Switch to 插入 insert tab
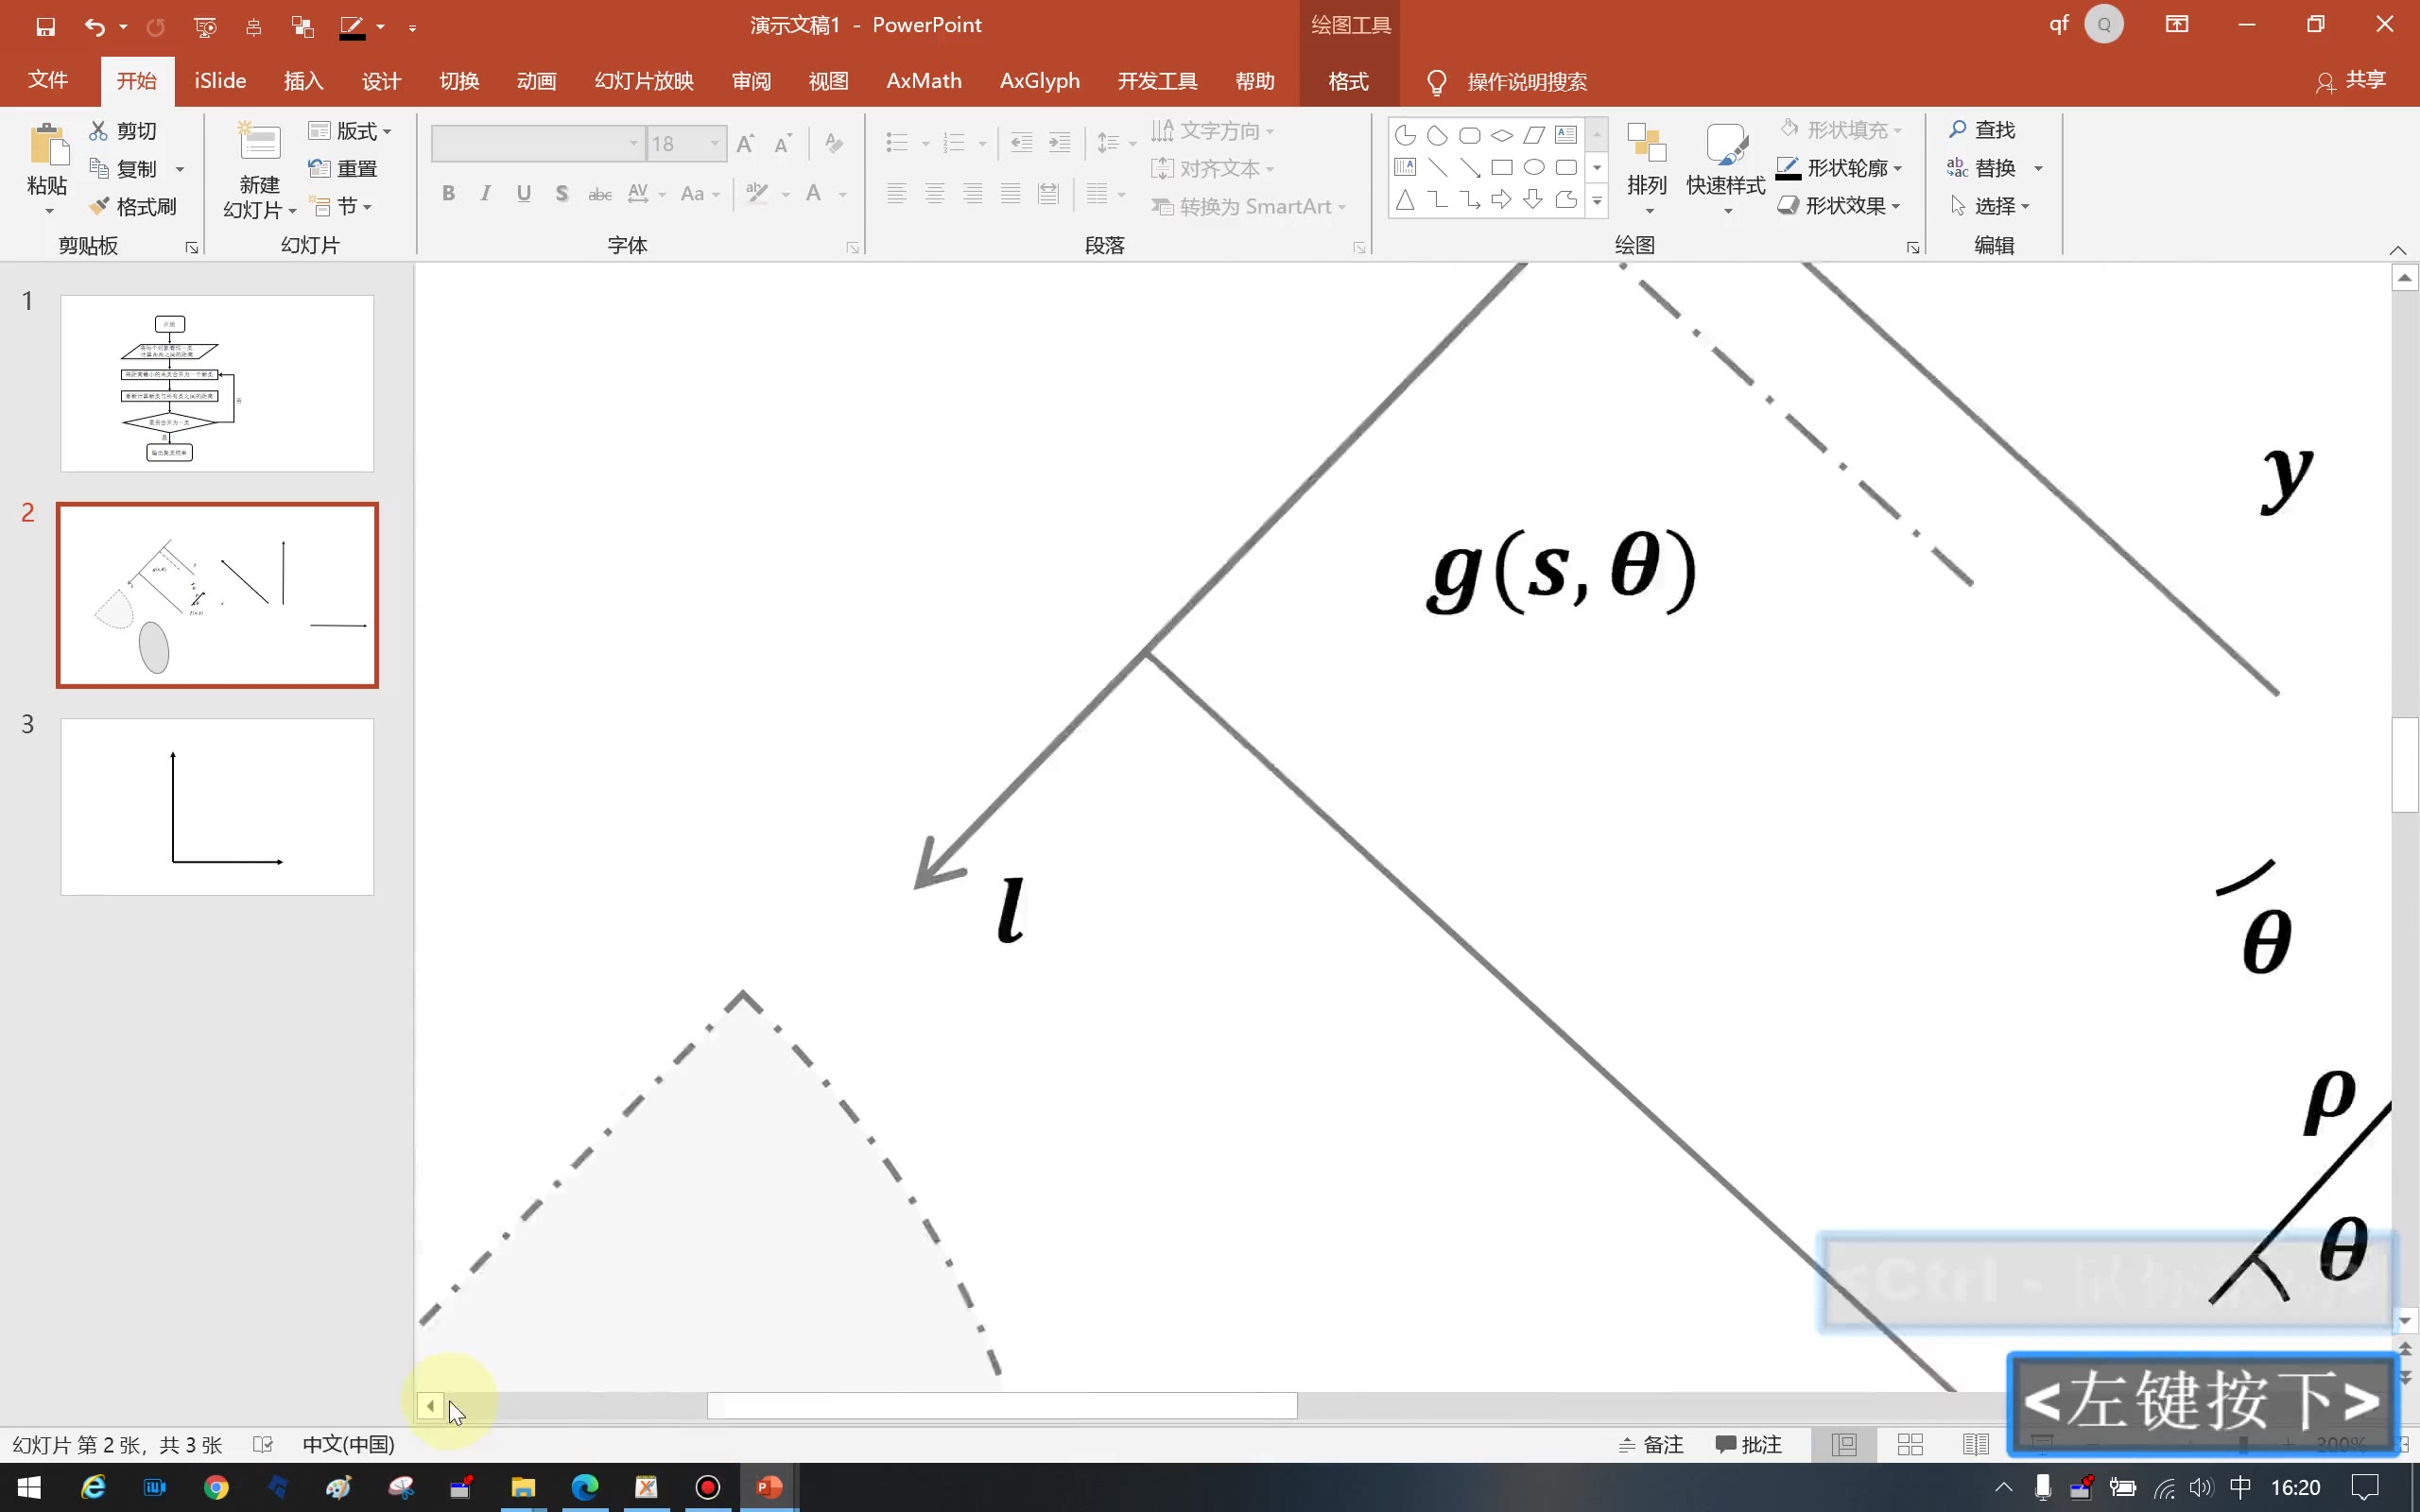 (303, 81)
